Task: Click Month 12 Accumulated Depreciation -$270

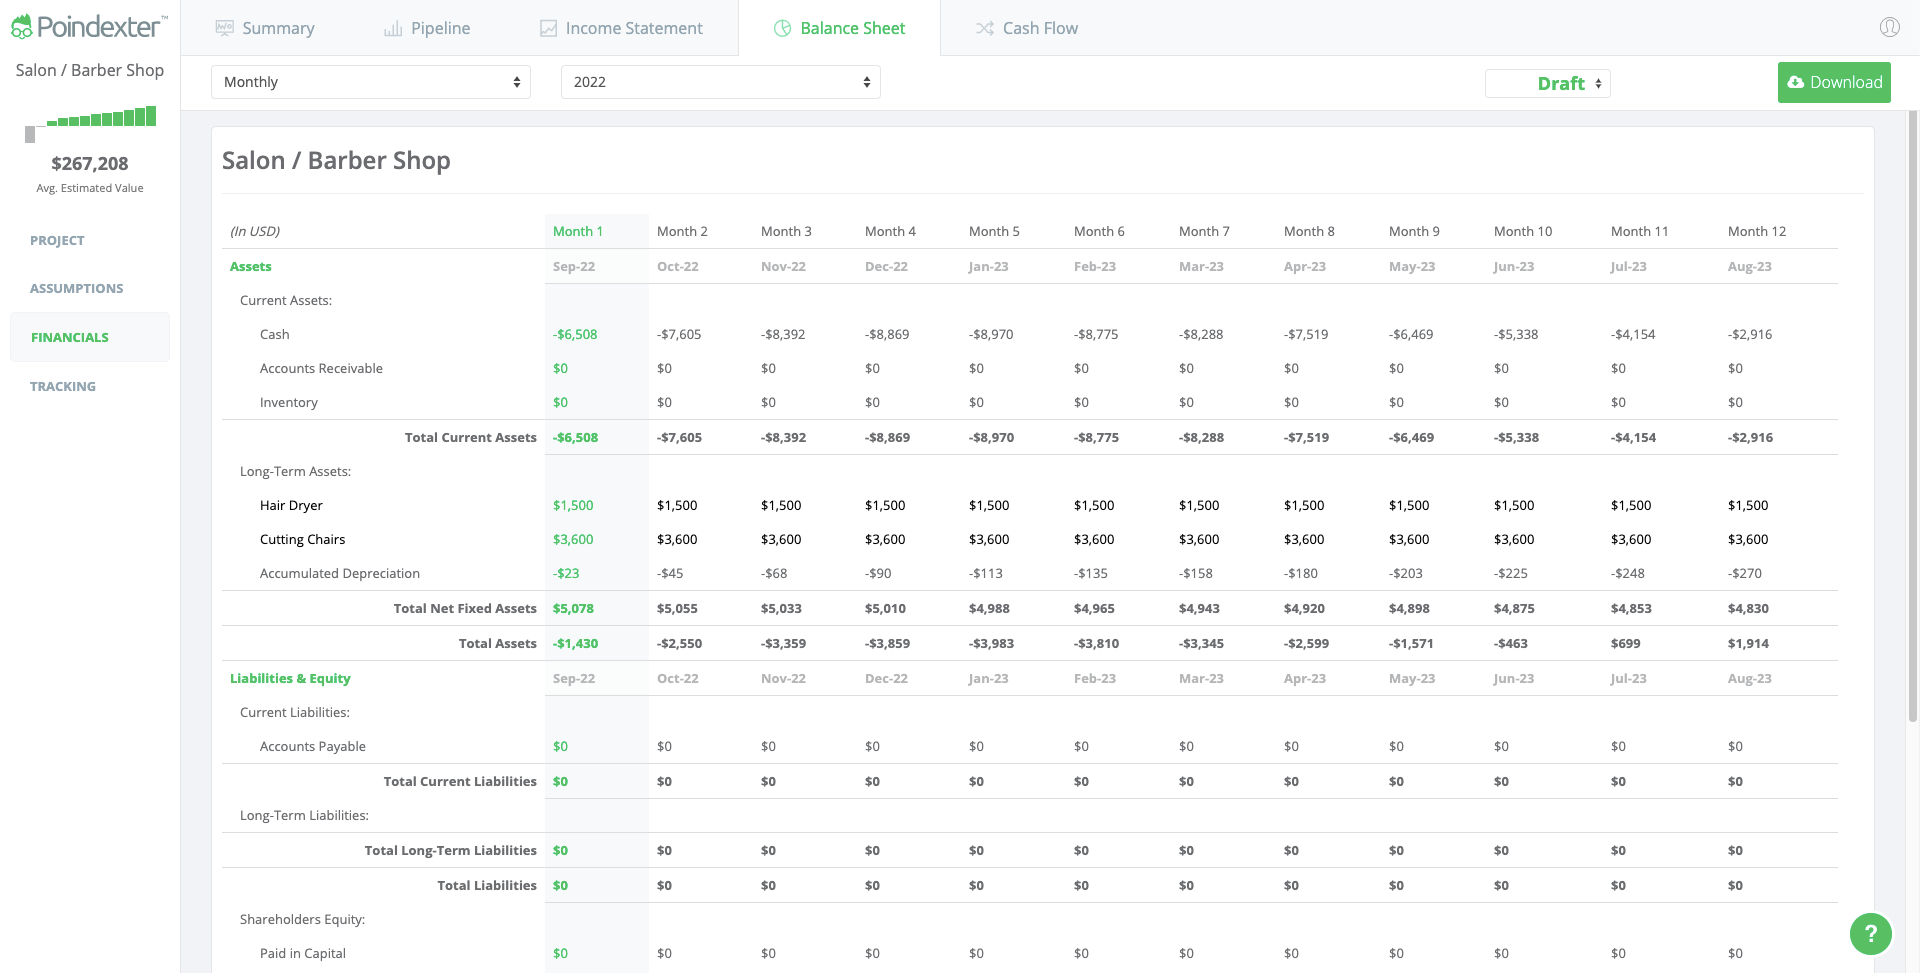Action: coord(1745,573)
